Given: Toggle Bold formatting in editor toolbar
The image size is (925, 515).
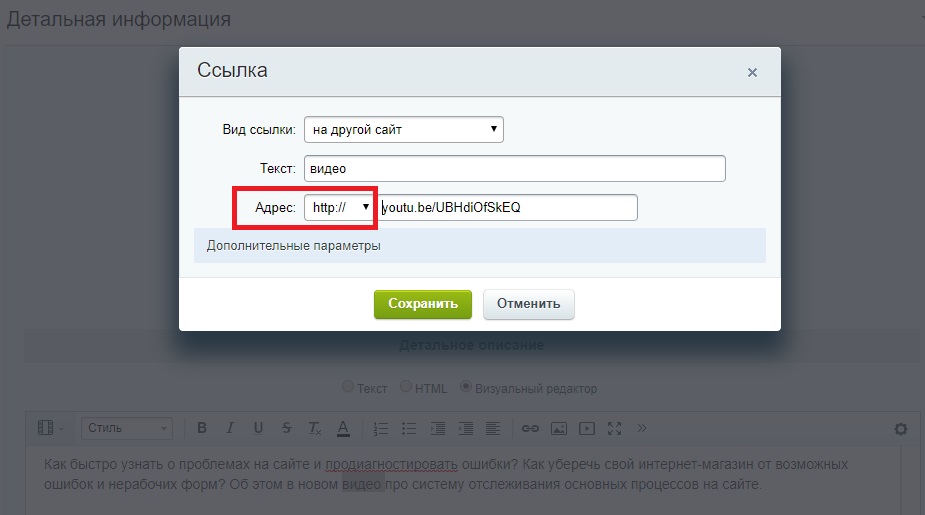Looking at the screenshot, I should pyautogui.click(x=202, y=428).
